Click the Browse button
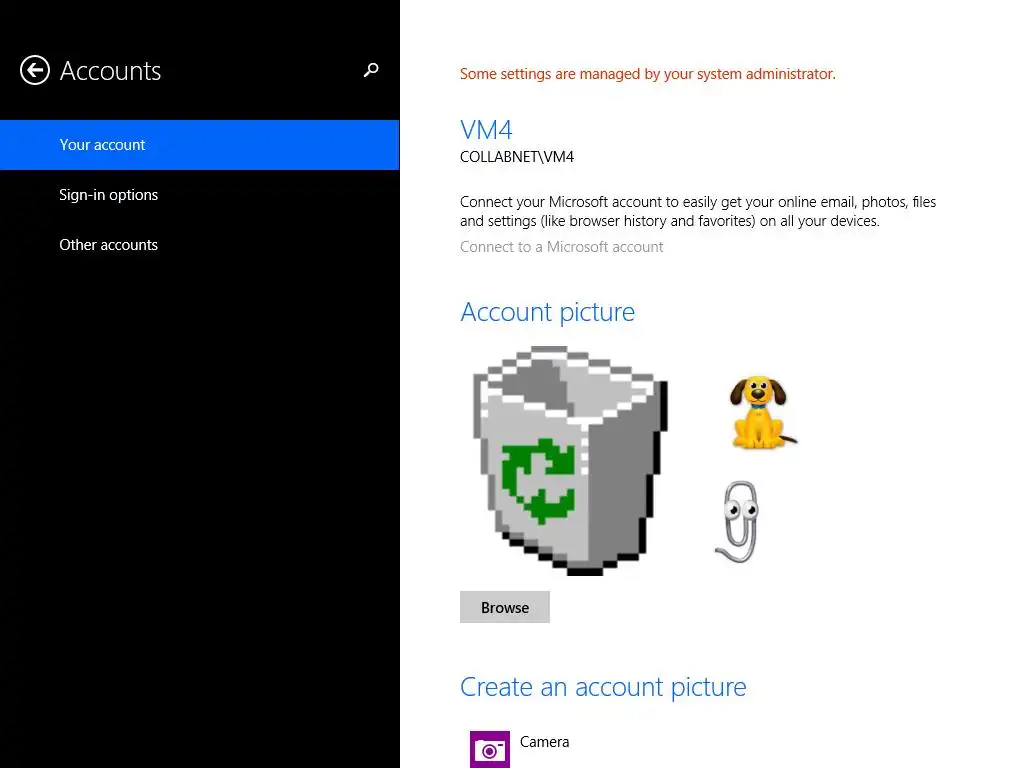This screenshot has height=768, width=1024. (x=505, y=607)
